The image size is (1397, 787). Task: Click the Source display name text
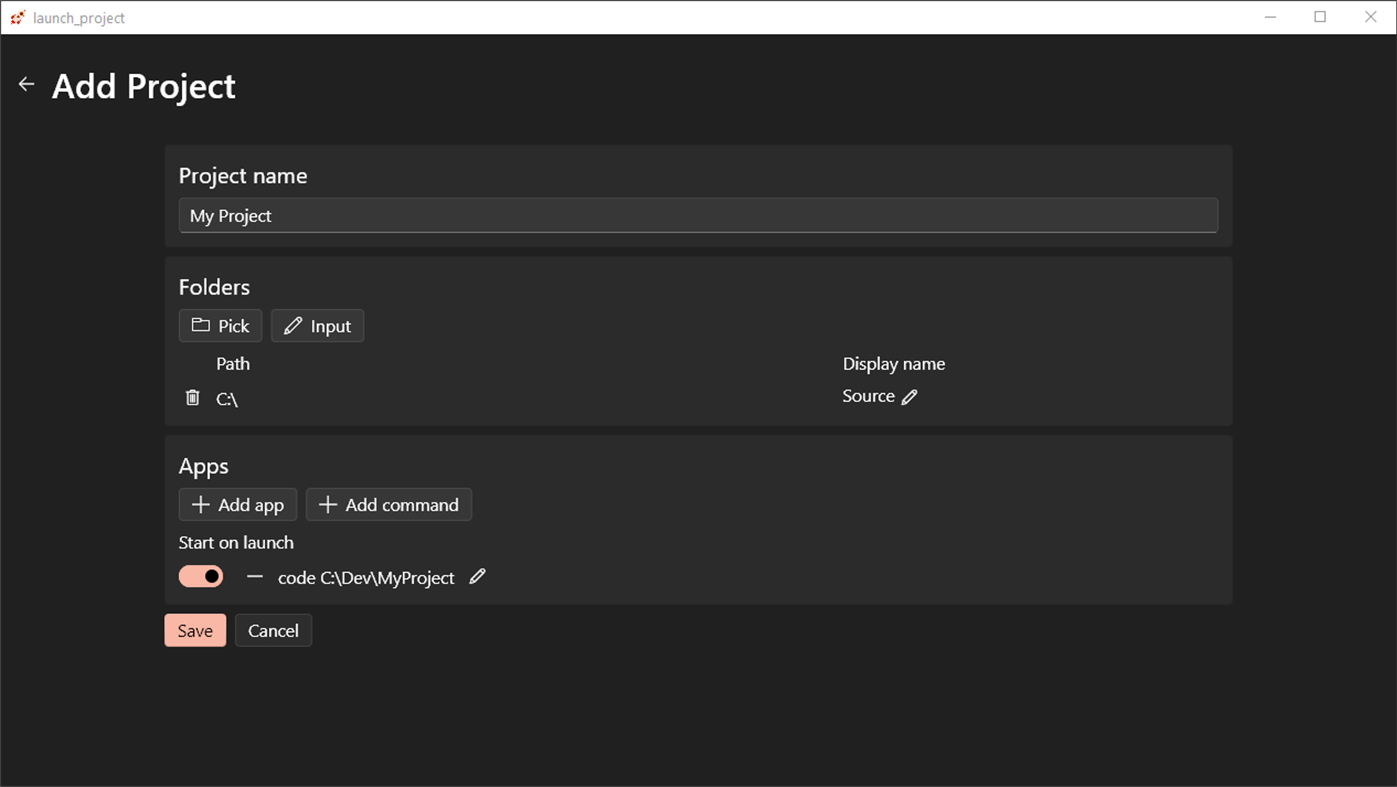(868, 396)
